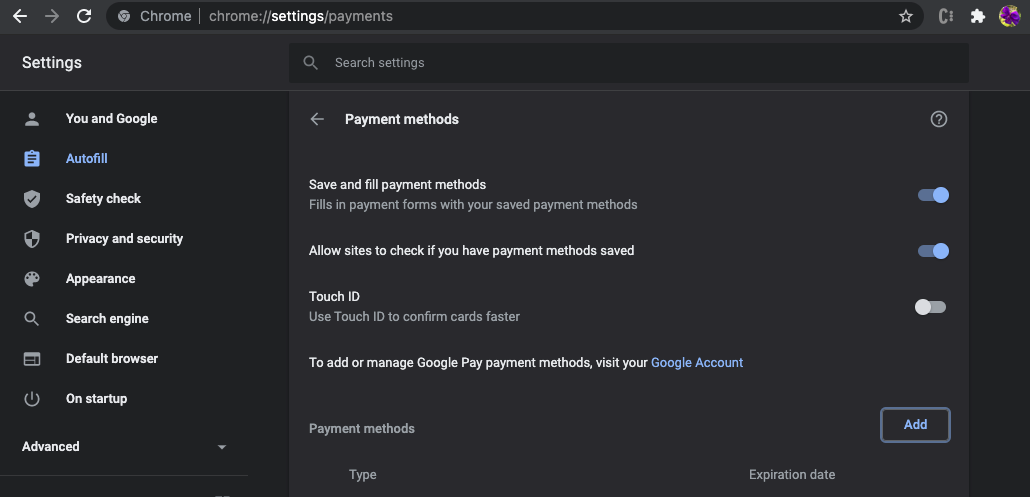The height and width of the screenshot is (497, 1030).
Task: Reload the page with the refresh icon
Action: (83, 16)
